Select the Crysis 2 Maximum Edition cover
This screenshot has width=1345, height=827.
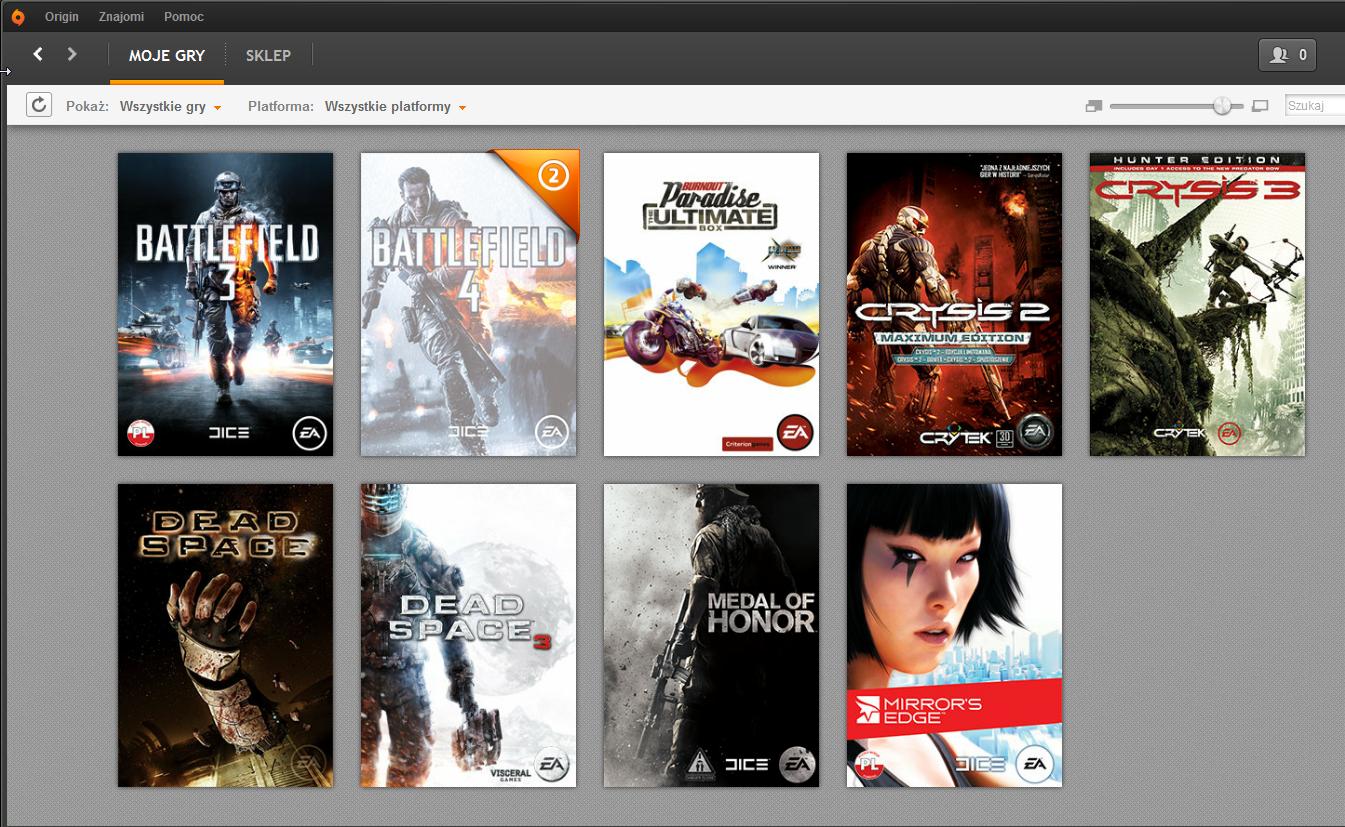point(954,304)
